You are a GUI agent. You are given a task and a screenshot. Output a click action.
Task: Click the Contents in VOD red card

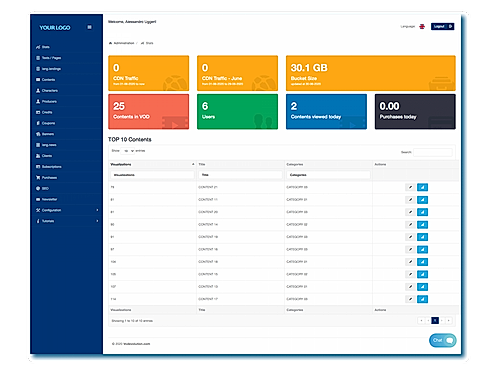click(149, 111)
